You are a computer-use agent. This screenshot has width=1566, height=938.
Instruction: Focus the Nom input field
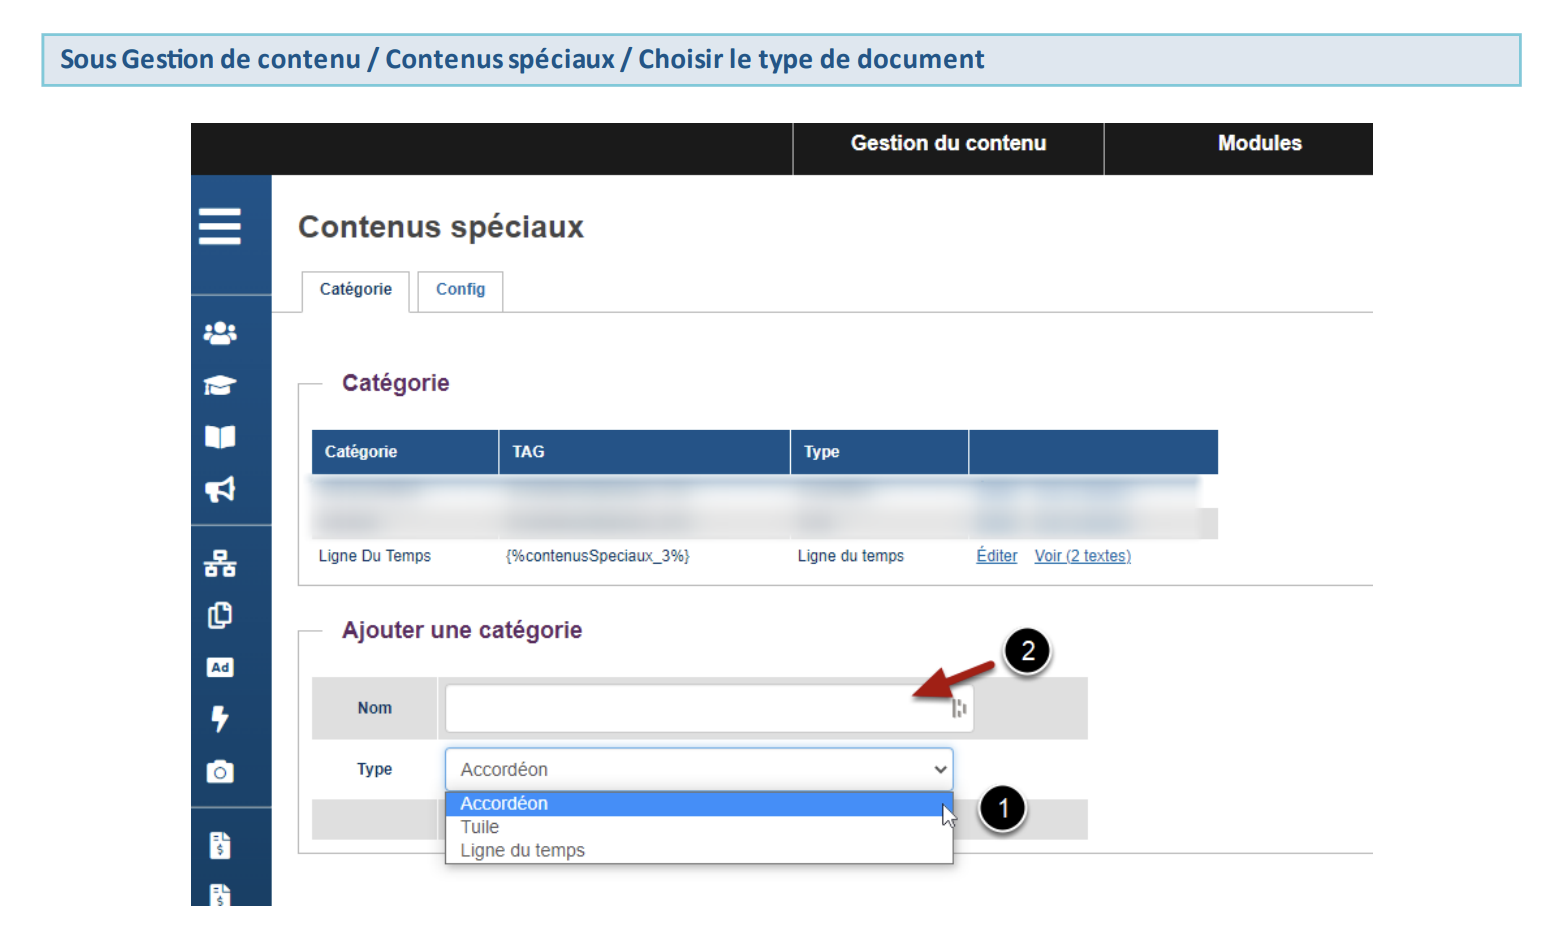[708, 708]
